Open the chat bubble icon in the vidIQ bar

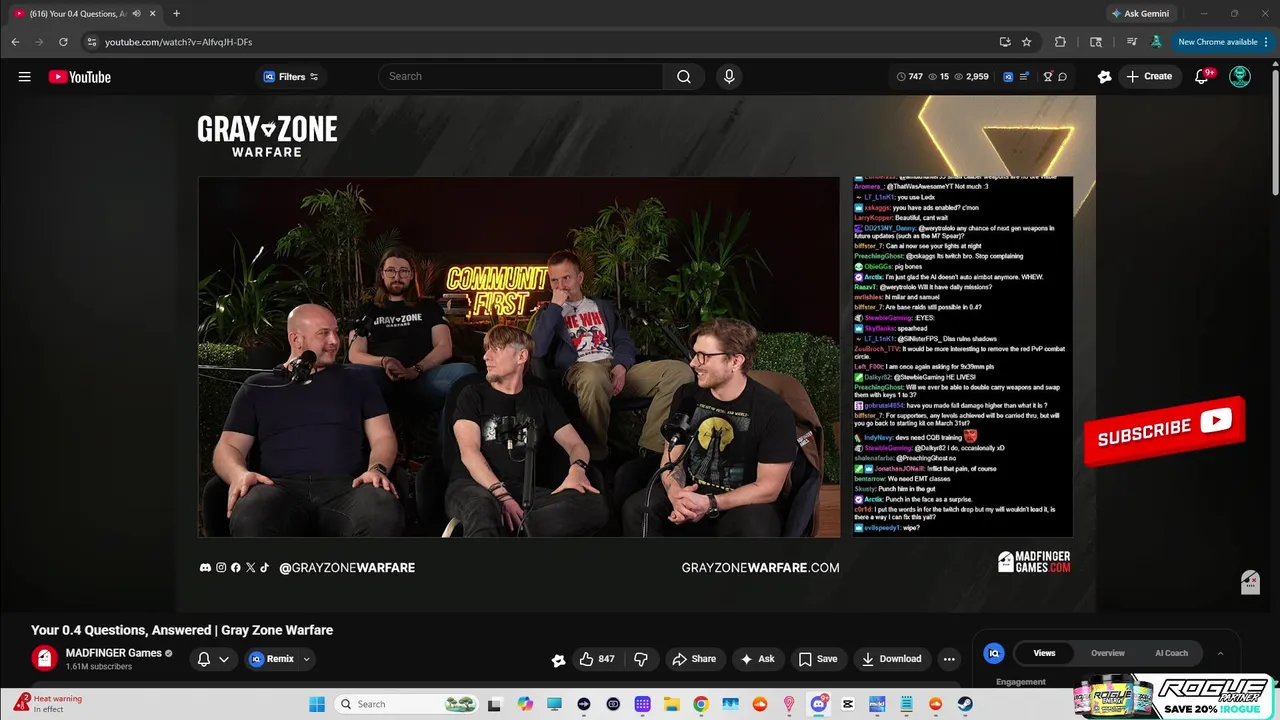click(x=1062, y=77)
